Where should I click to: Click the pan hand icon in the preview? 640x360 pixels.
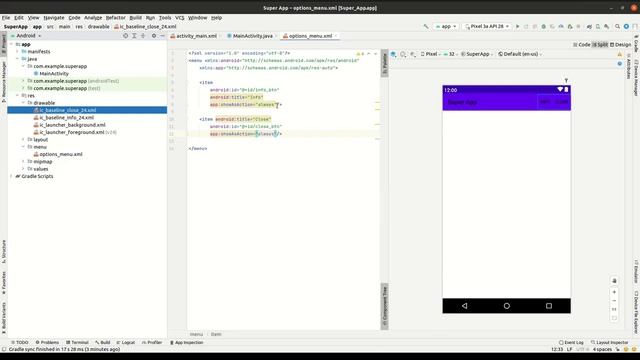point(614,281)
